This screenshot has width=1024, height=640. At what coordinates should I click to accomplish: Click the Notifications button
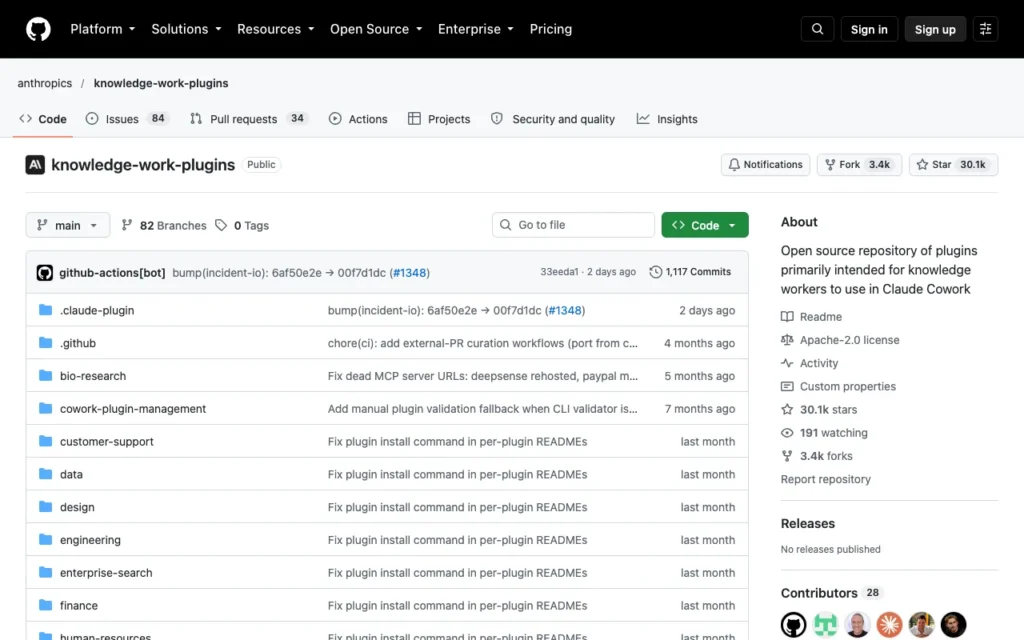pos(765,165)
